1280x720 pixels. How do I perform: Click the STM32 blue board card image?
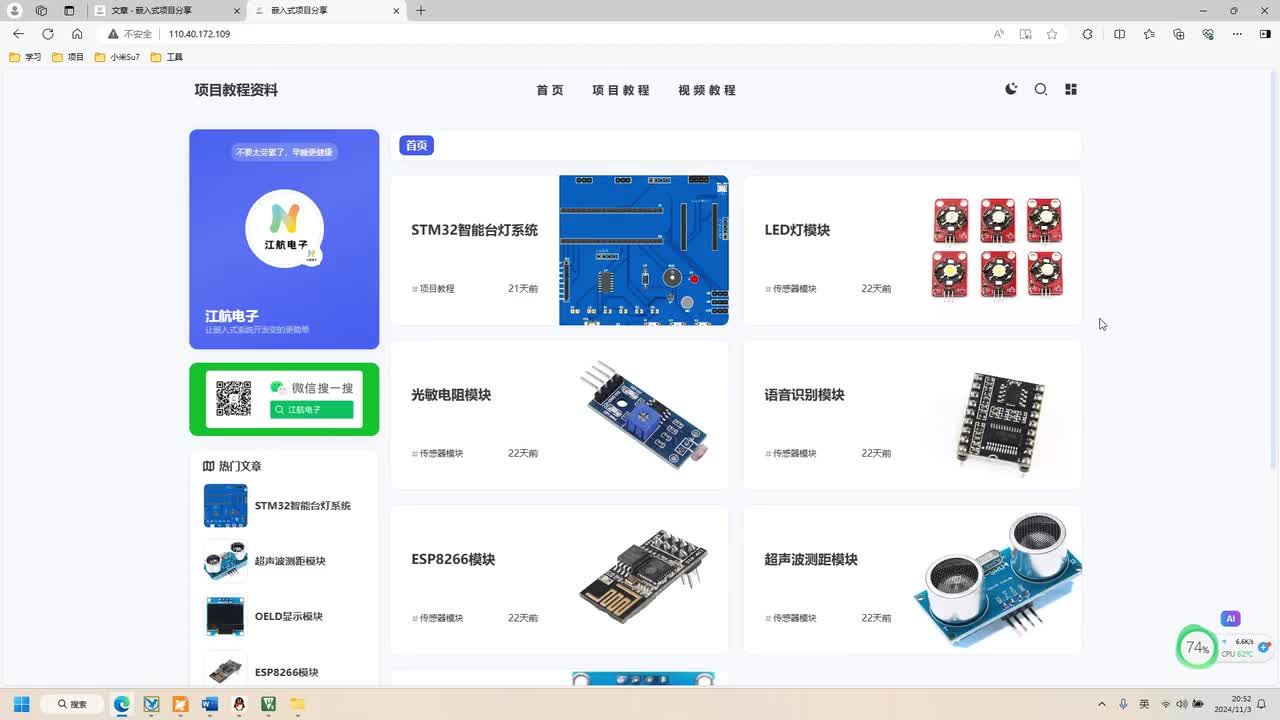point(644,250)
